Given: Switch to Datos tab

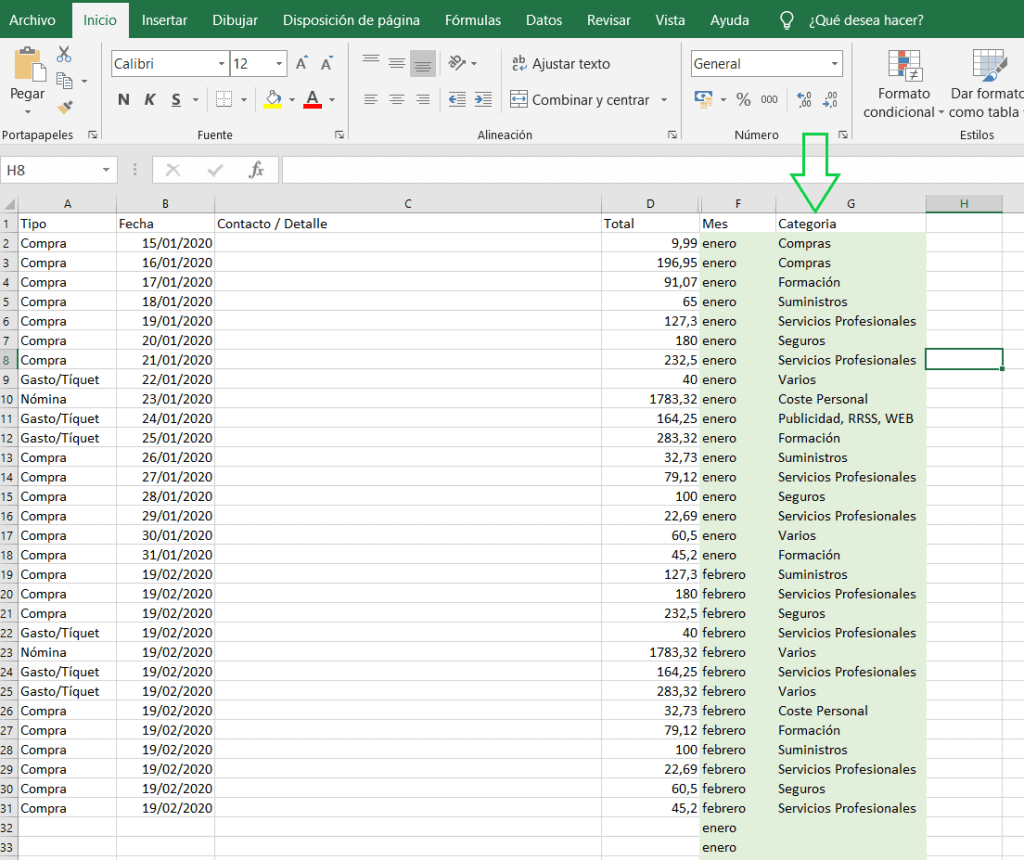Looking at the screenshot, I should pyautogui.click(x=544, y=20).
